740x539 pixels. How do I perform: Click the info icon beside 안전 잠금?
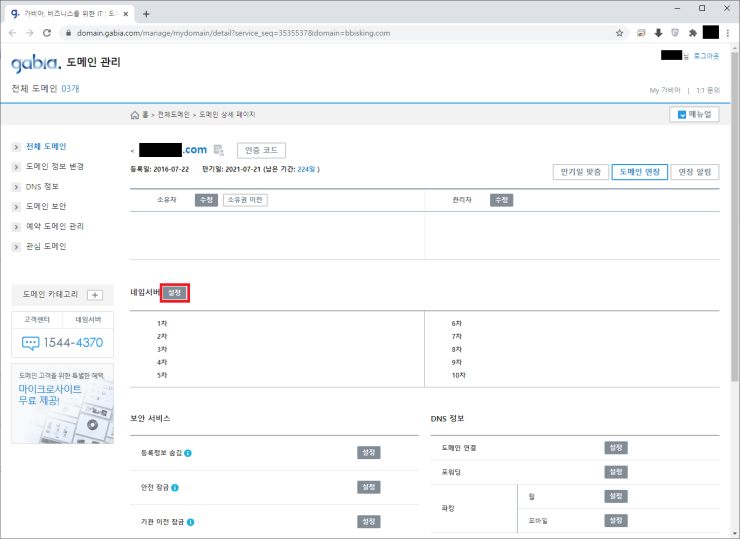pyautogui.click(x=175, y=487)
